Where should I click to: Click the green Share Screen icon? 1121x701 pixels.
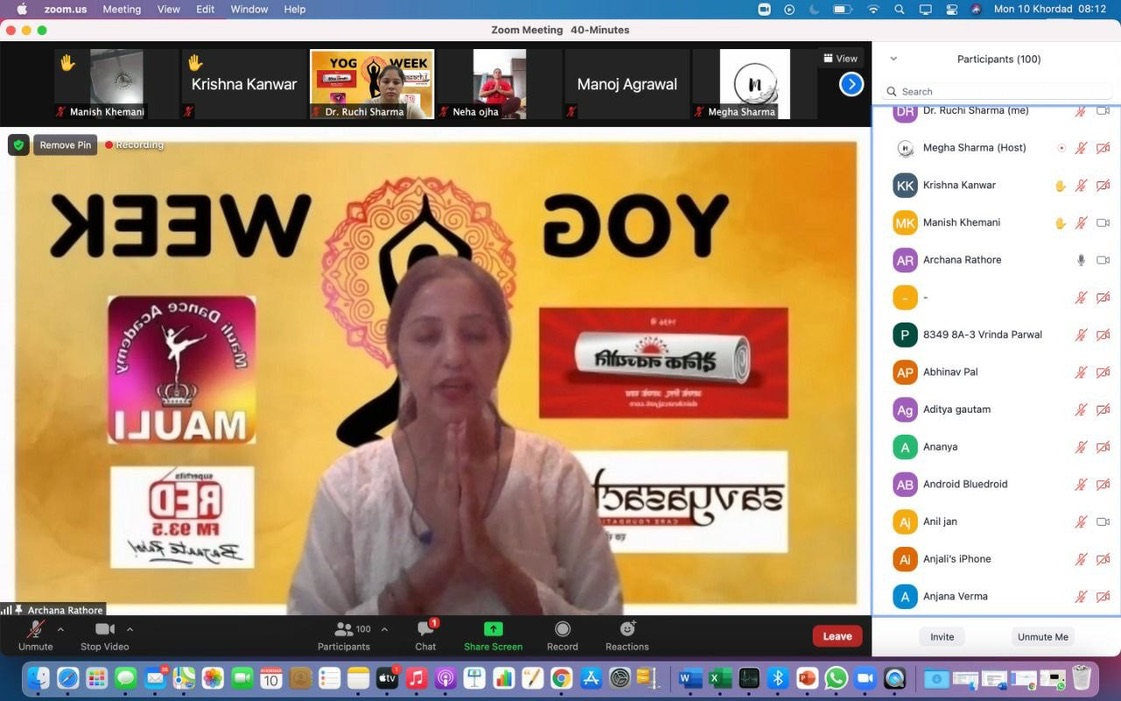[x=493, y=629]
